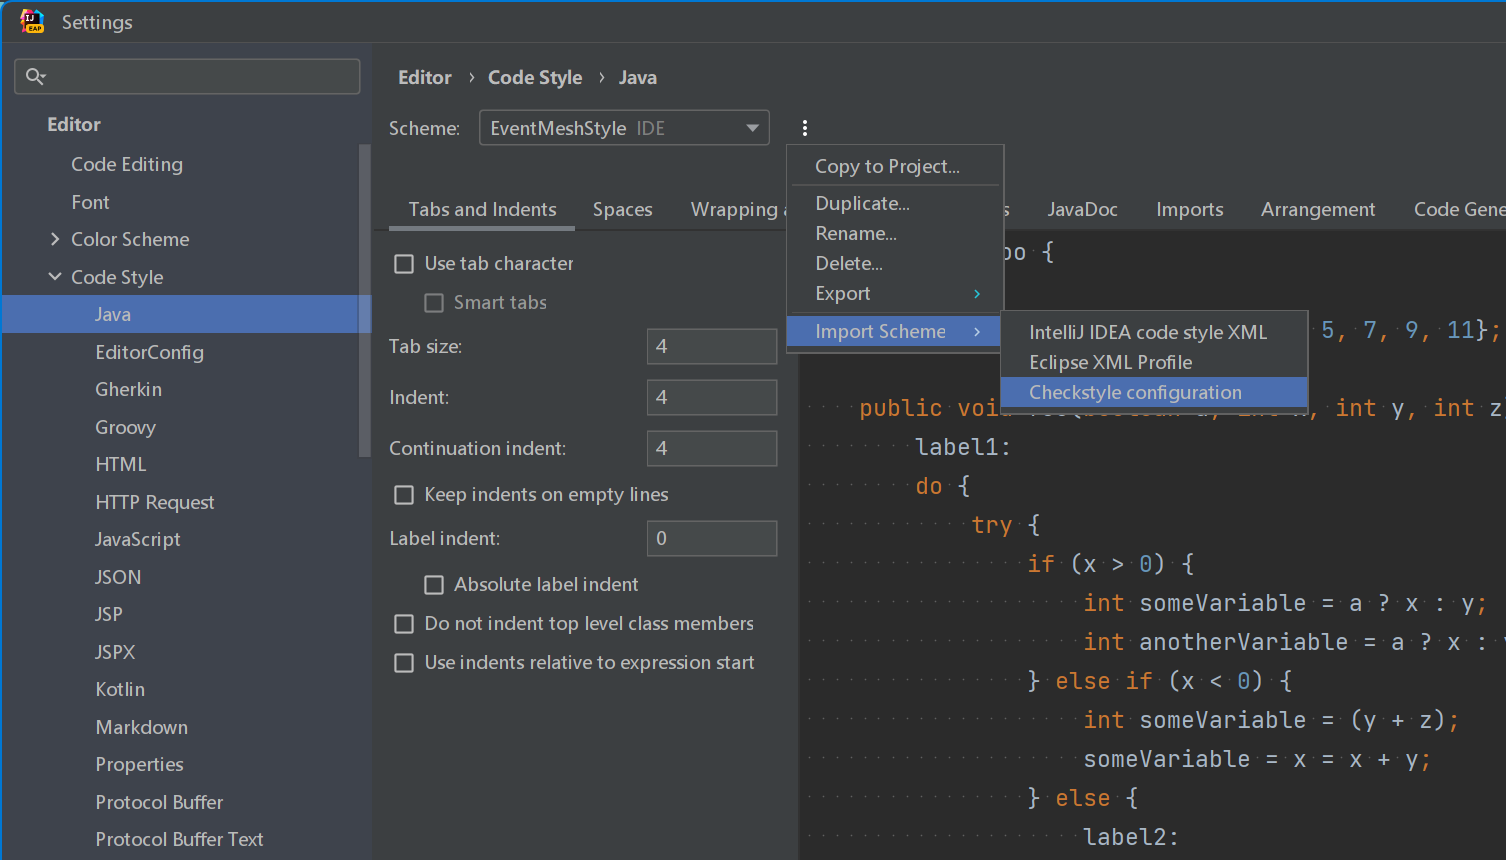Check Absolute label indent option
Image resolution: width=1506 pixels, height=860 pixels.
pos(434,585)
